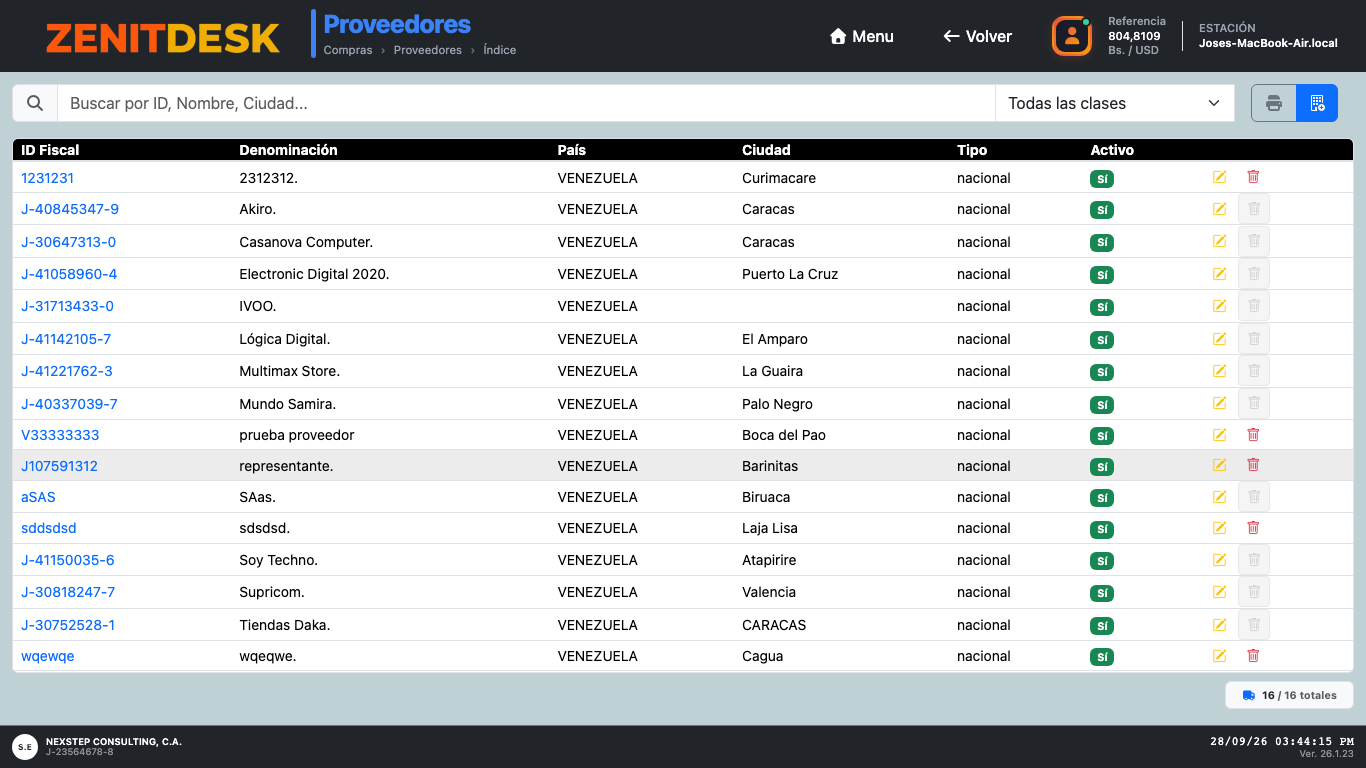This screenshot has height=768, width=1366.
Task: Click the ID Fiscal column header
Action: [50, 150]
